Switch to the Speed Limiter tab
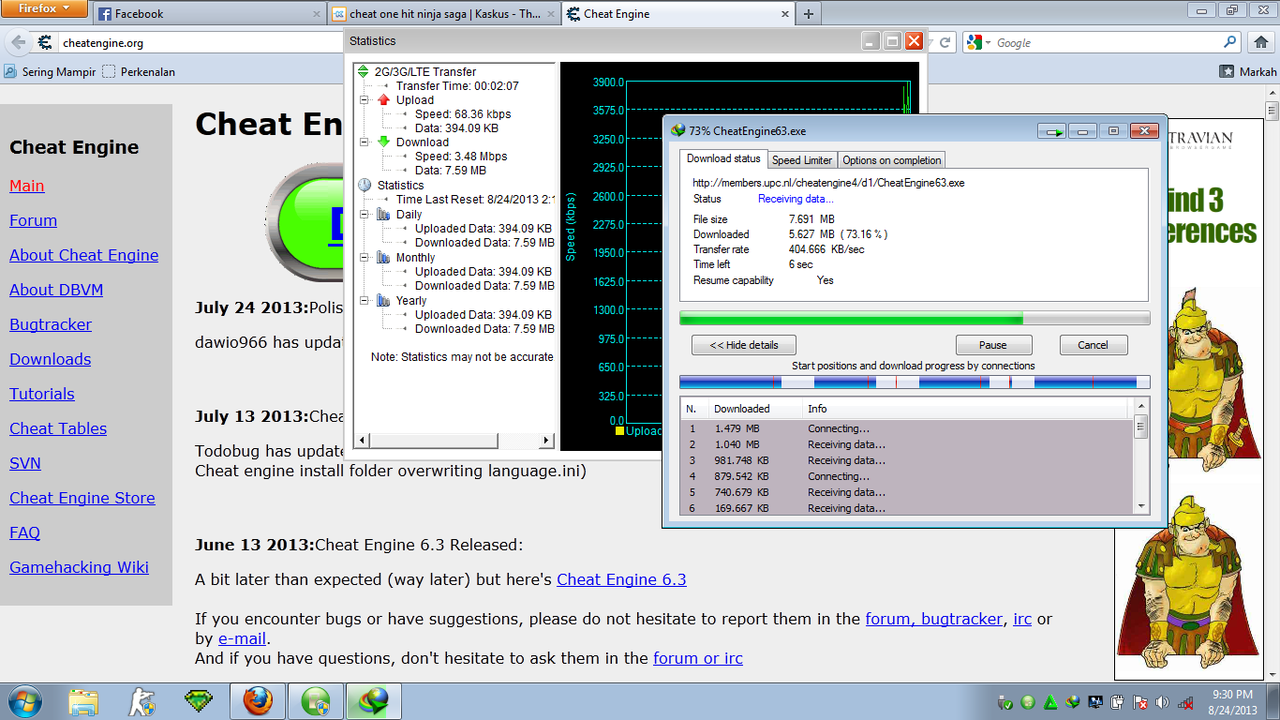 801,160
